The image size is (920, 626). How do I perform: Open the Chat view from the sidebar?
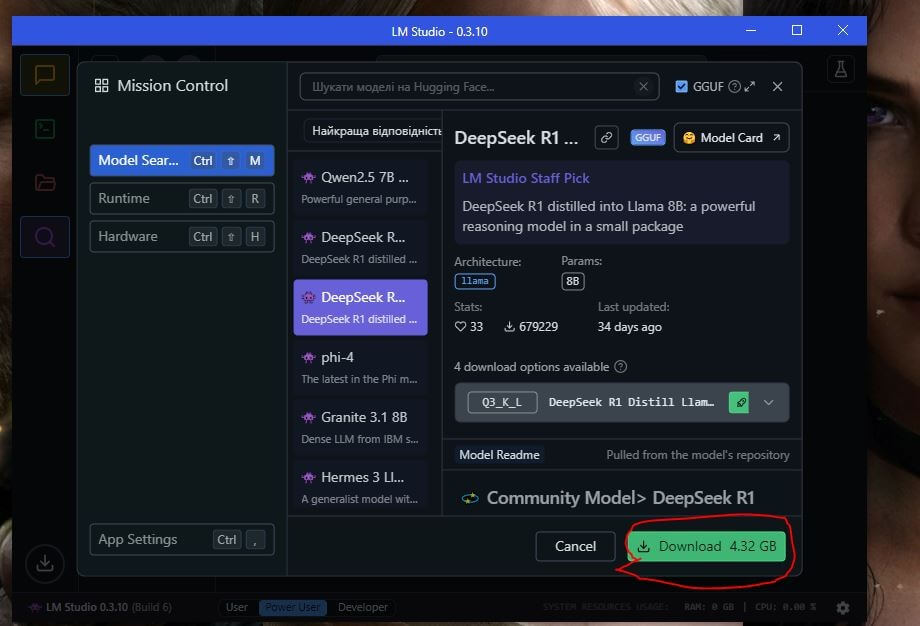click(x=45, y=75)
